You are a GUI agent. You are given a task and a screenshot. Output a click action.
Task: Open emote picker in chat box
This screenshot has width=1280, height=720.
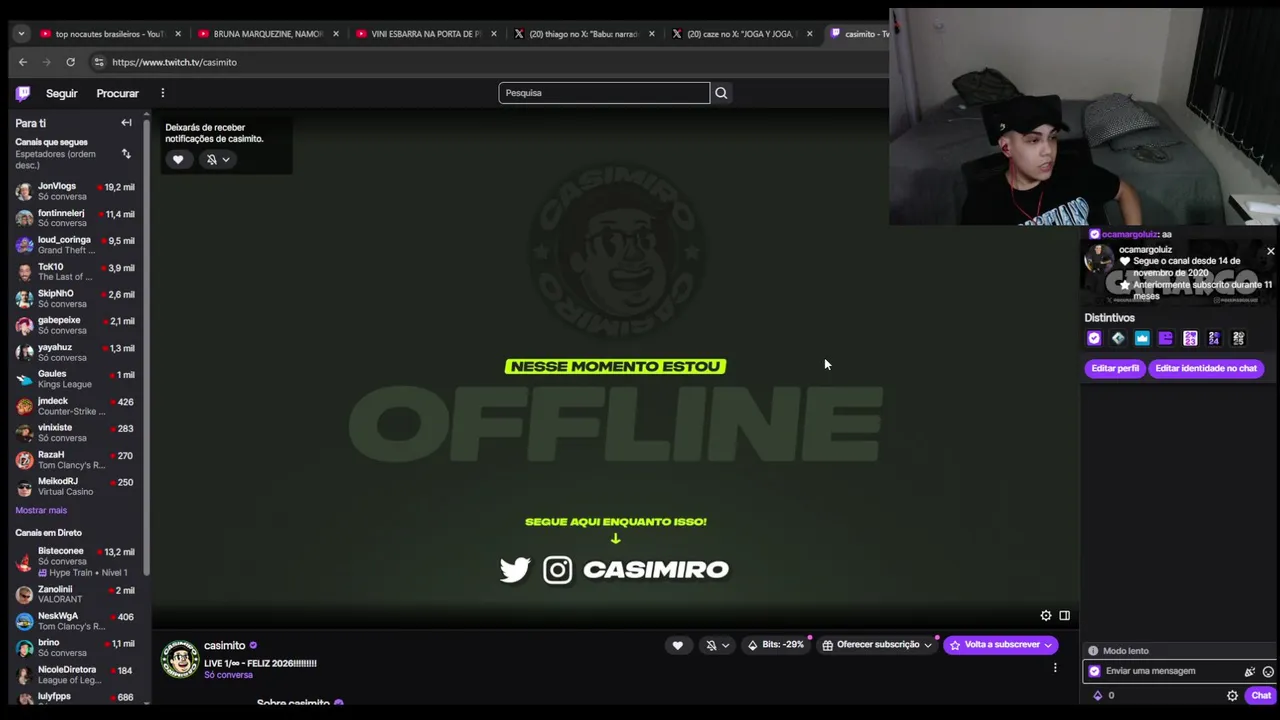[x=1268, y=672]
